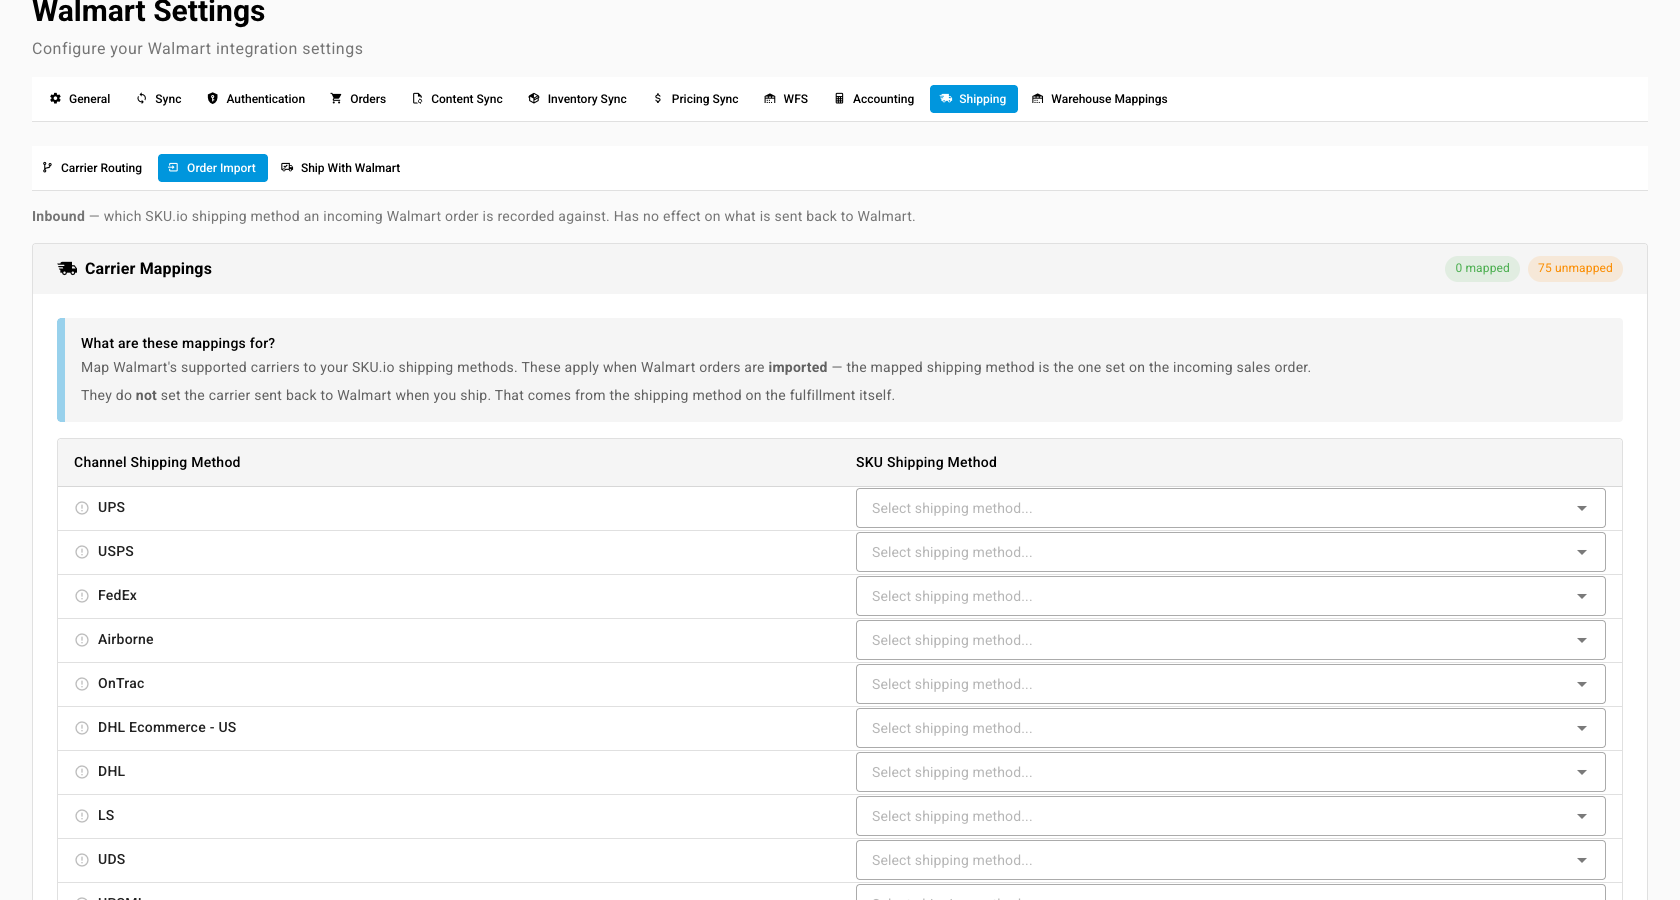Click the info icon beside UDS
Screen dimensions: 1680x900
click(82, 860)
